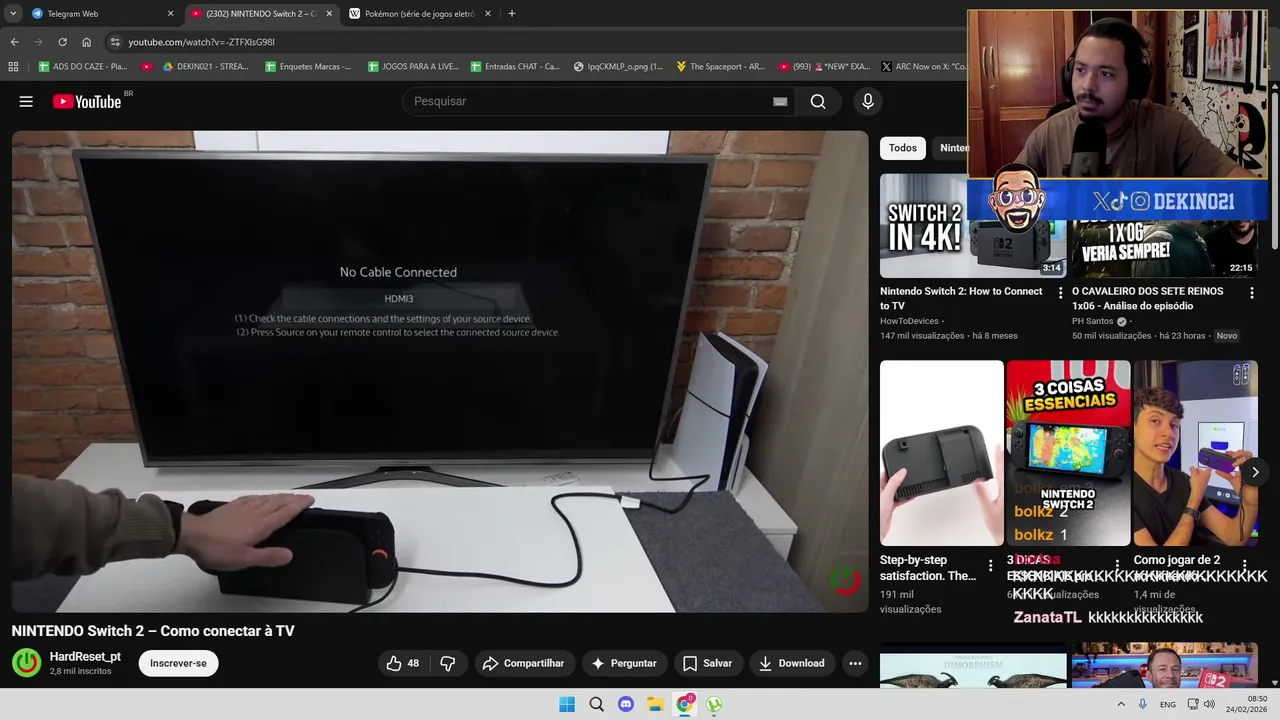Click the Perguntar button
The image size is (1280, 720).
624,663
